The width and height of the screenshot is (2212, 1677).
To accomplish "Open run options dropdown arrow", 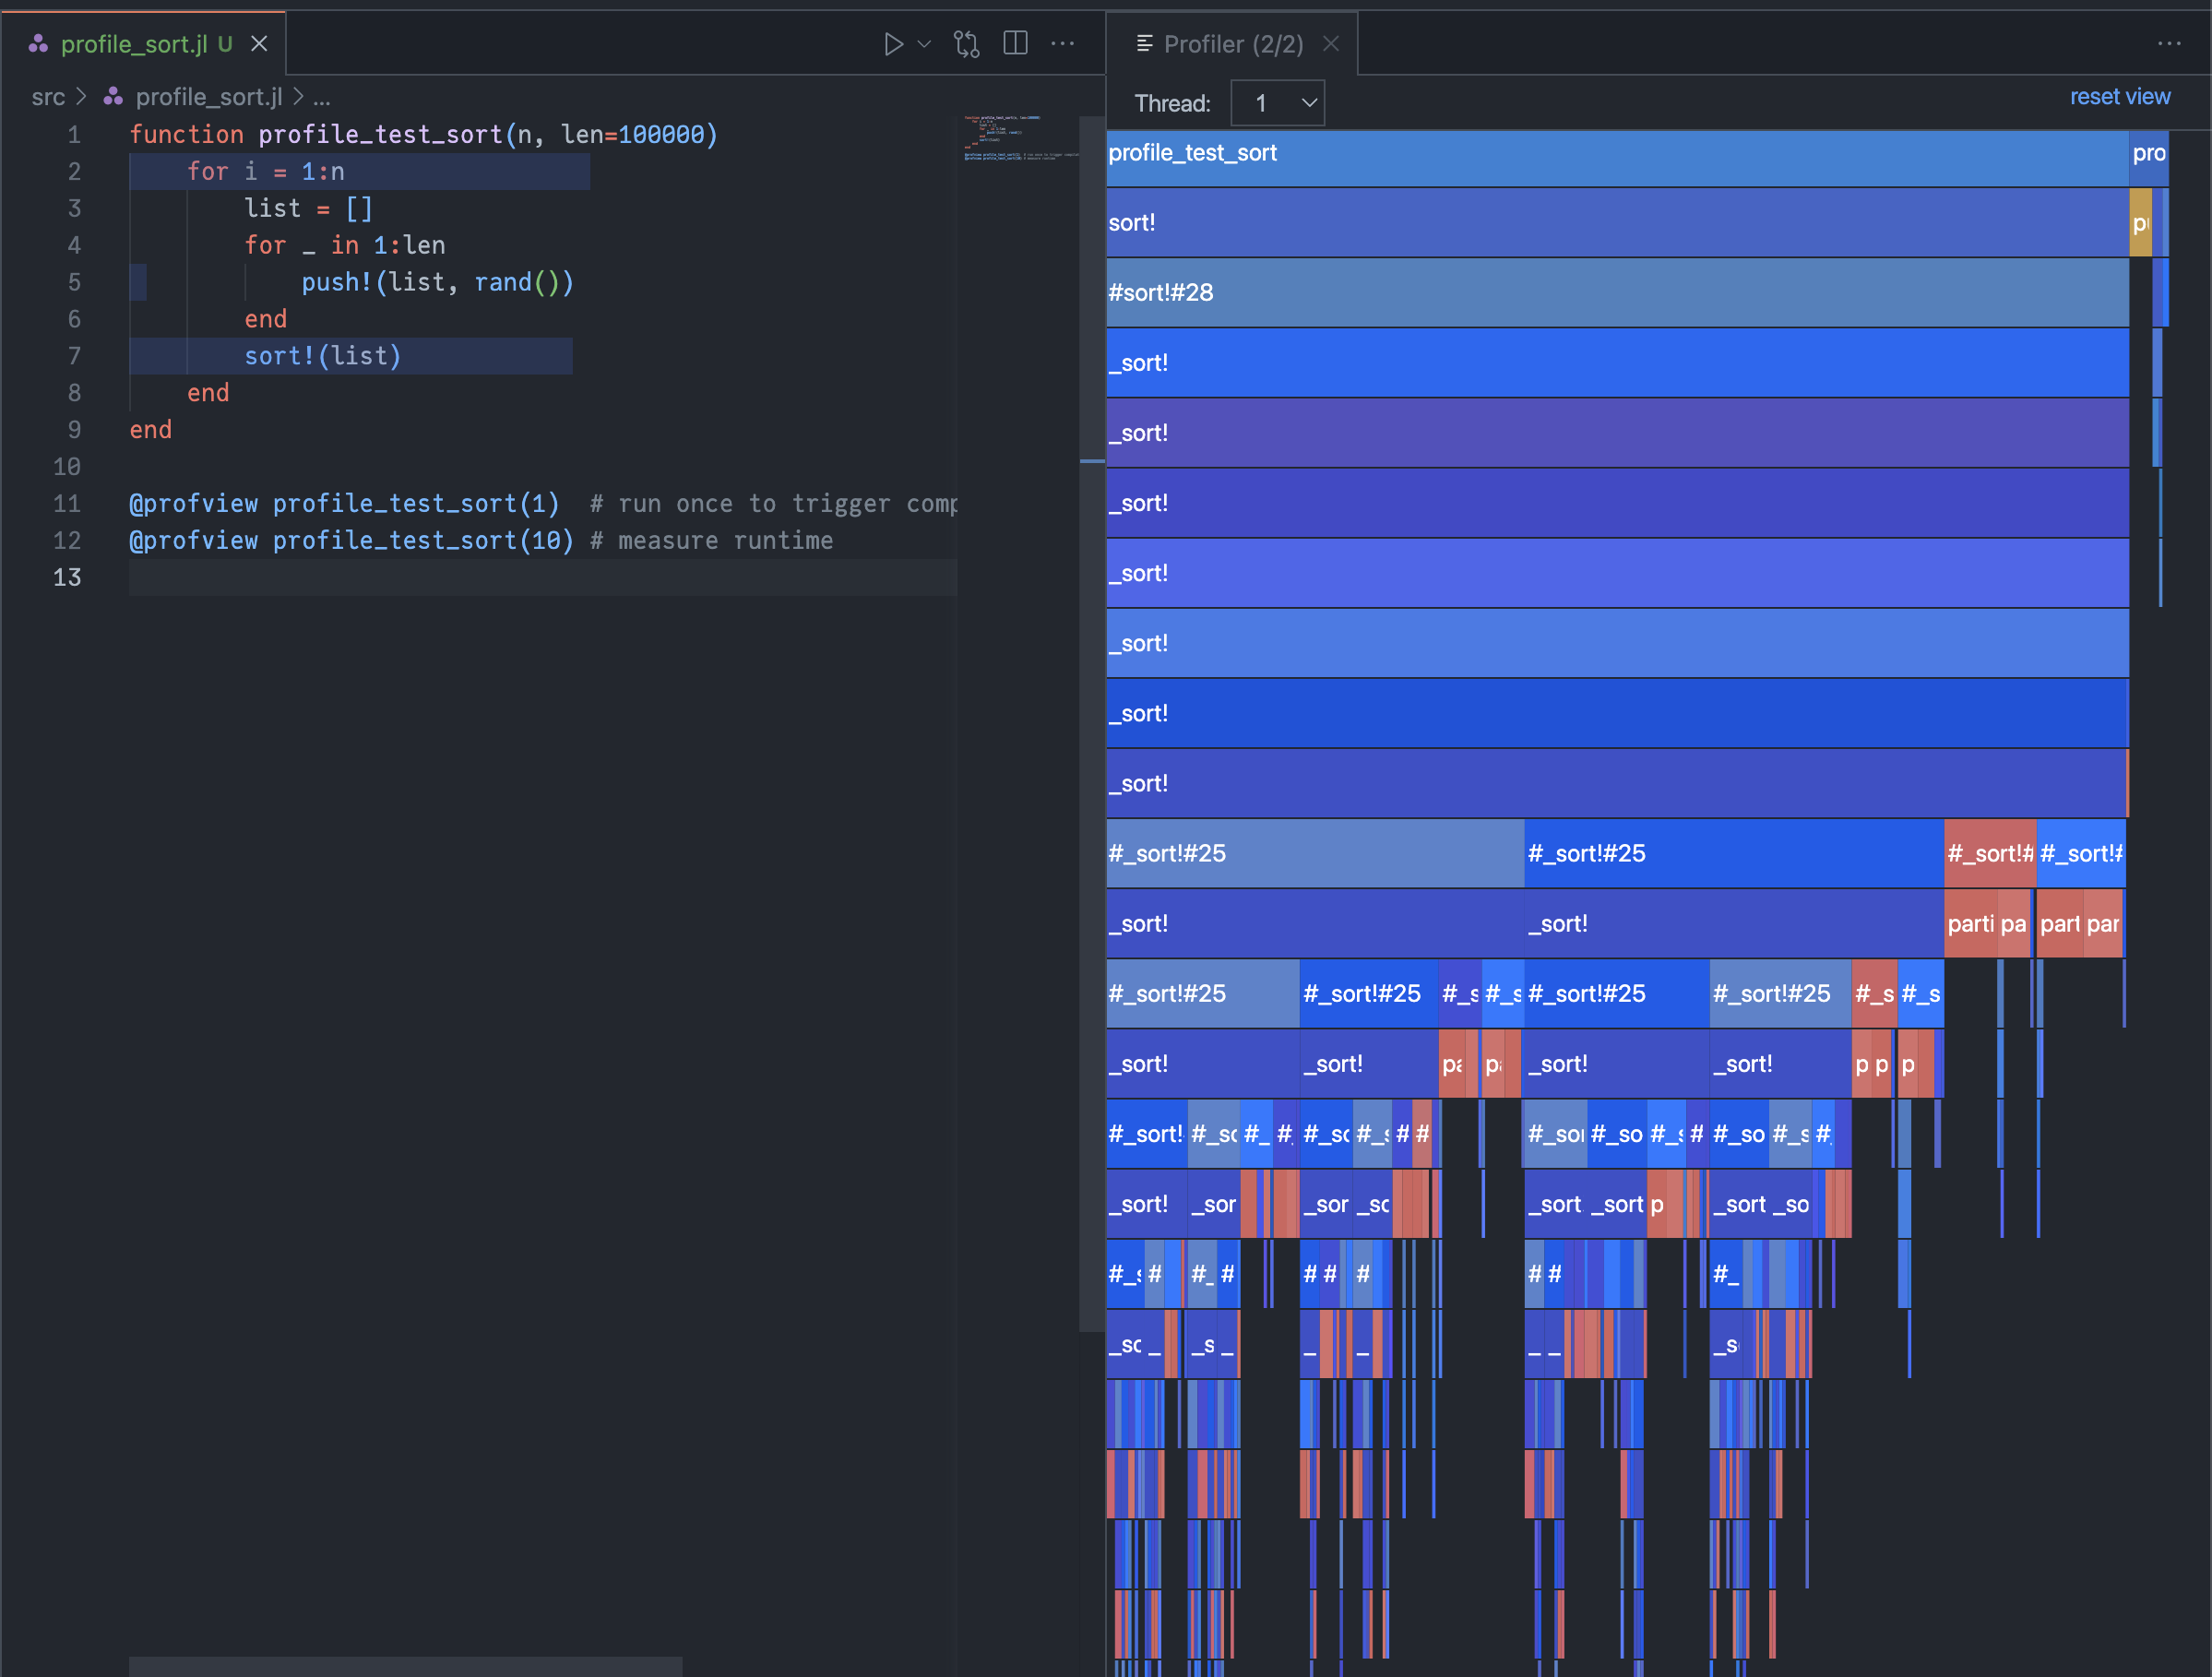I will point(924,44).
